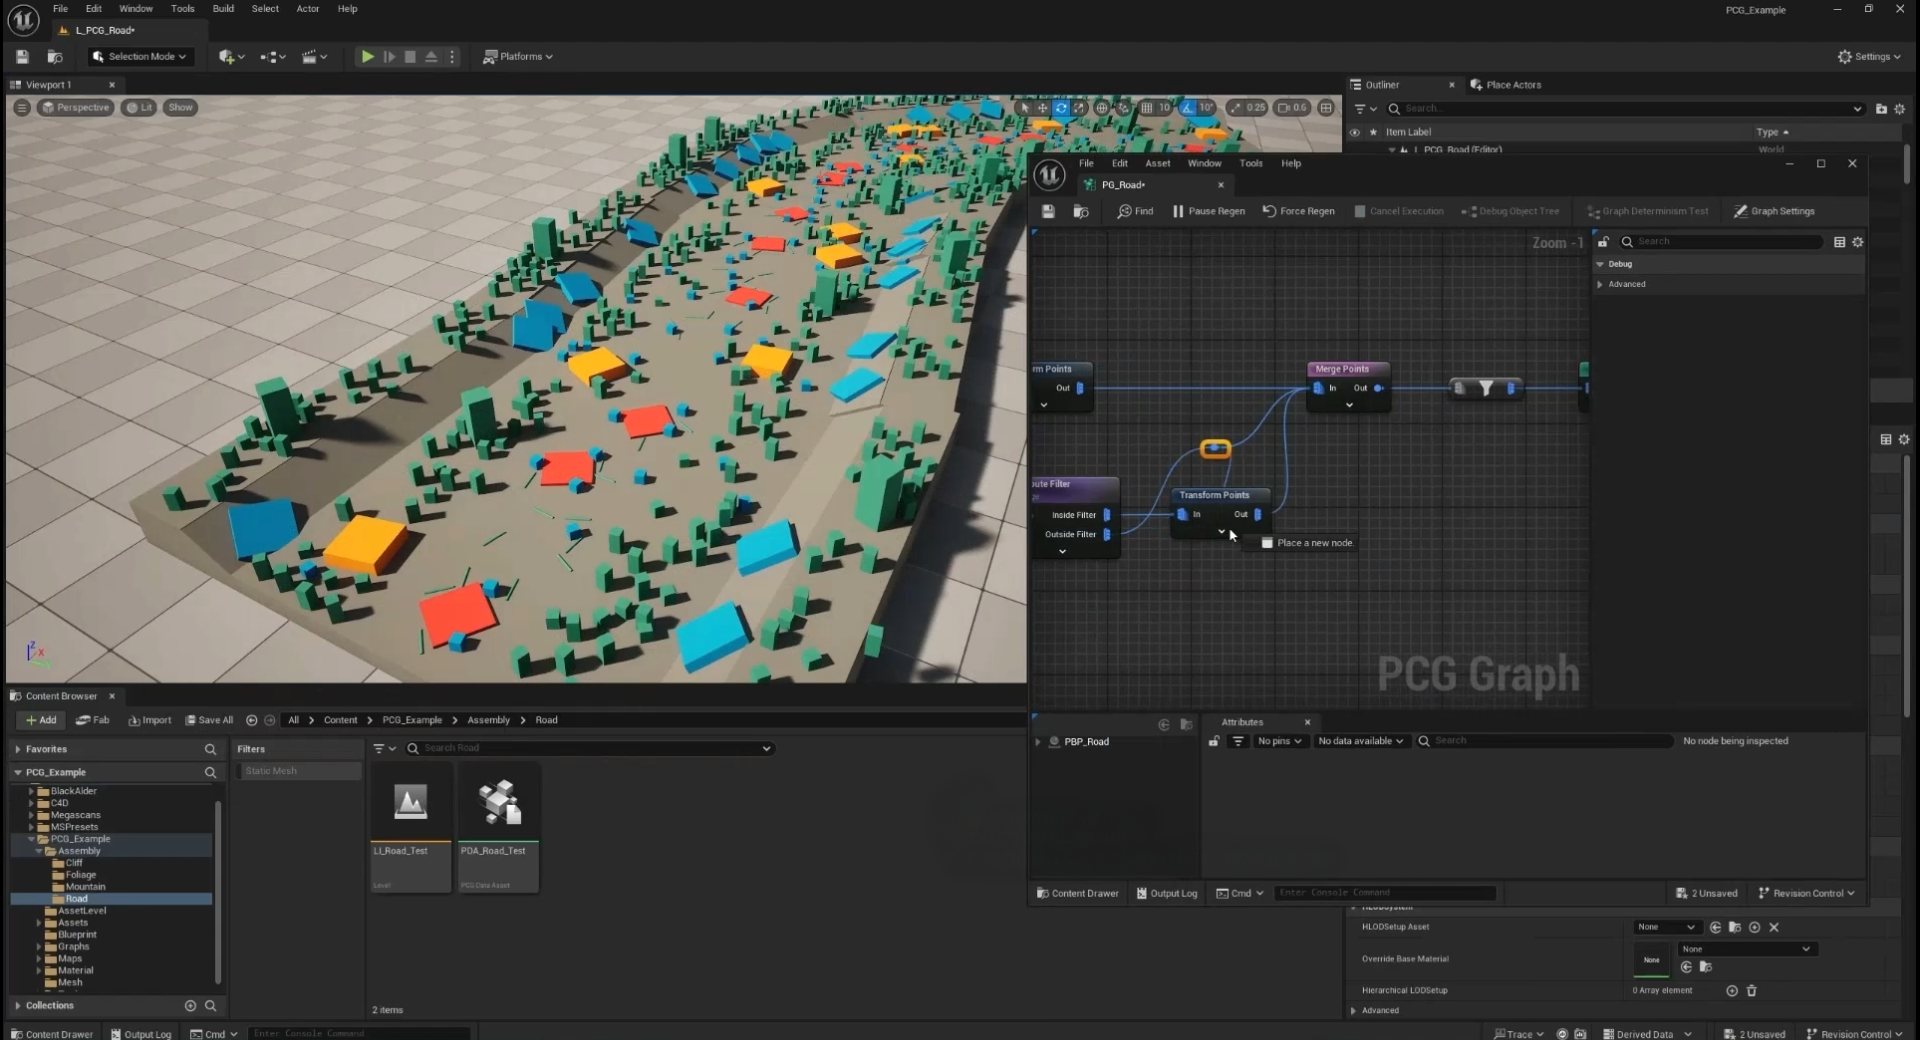
Task: Open the Asset menu in PCG graph window
Action: 1157,163
